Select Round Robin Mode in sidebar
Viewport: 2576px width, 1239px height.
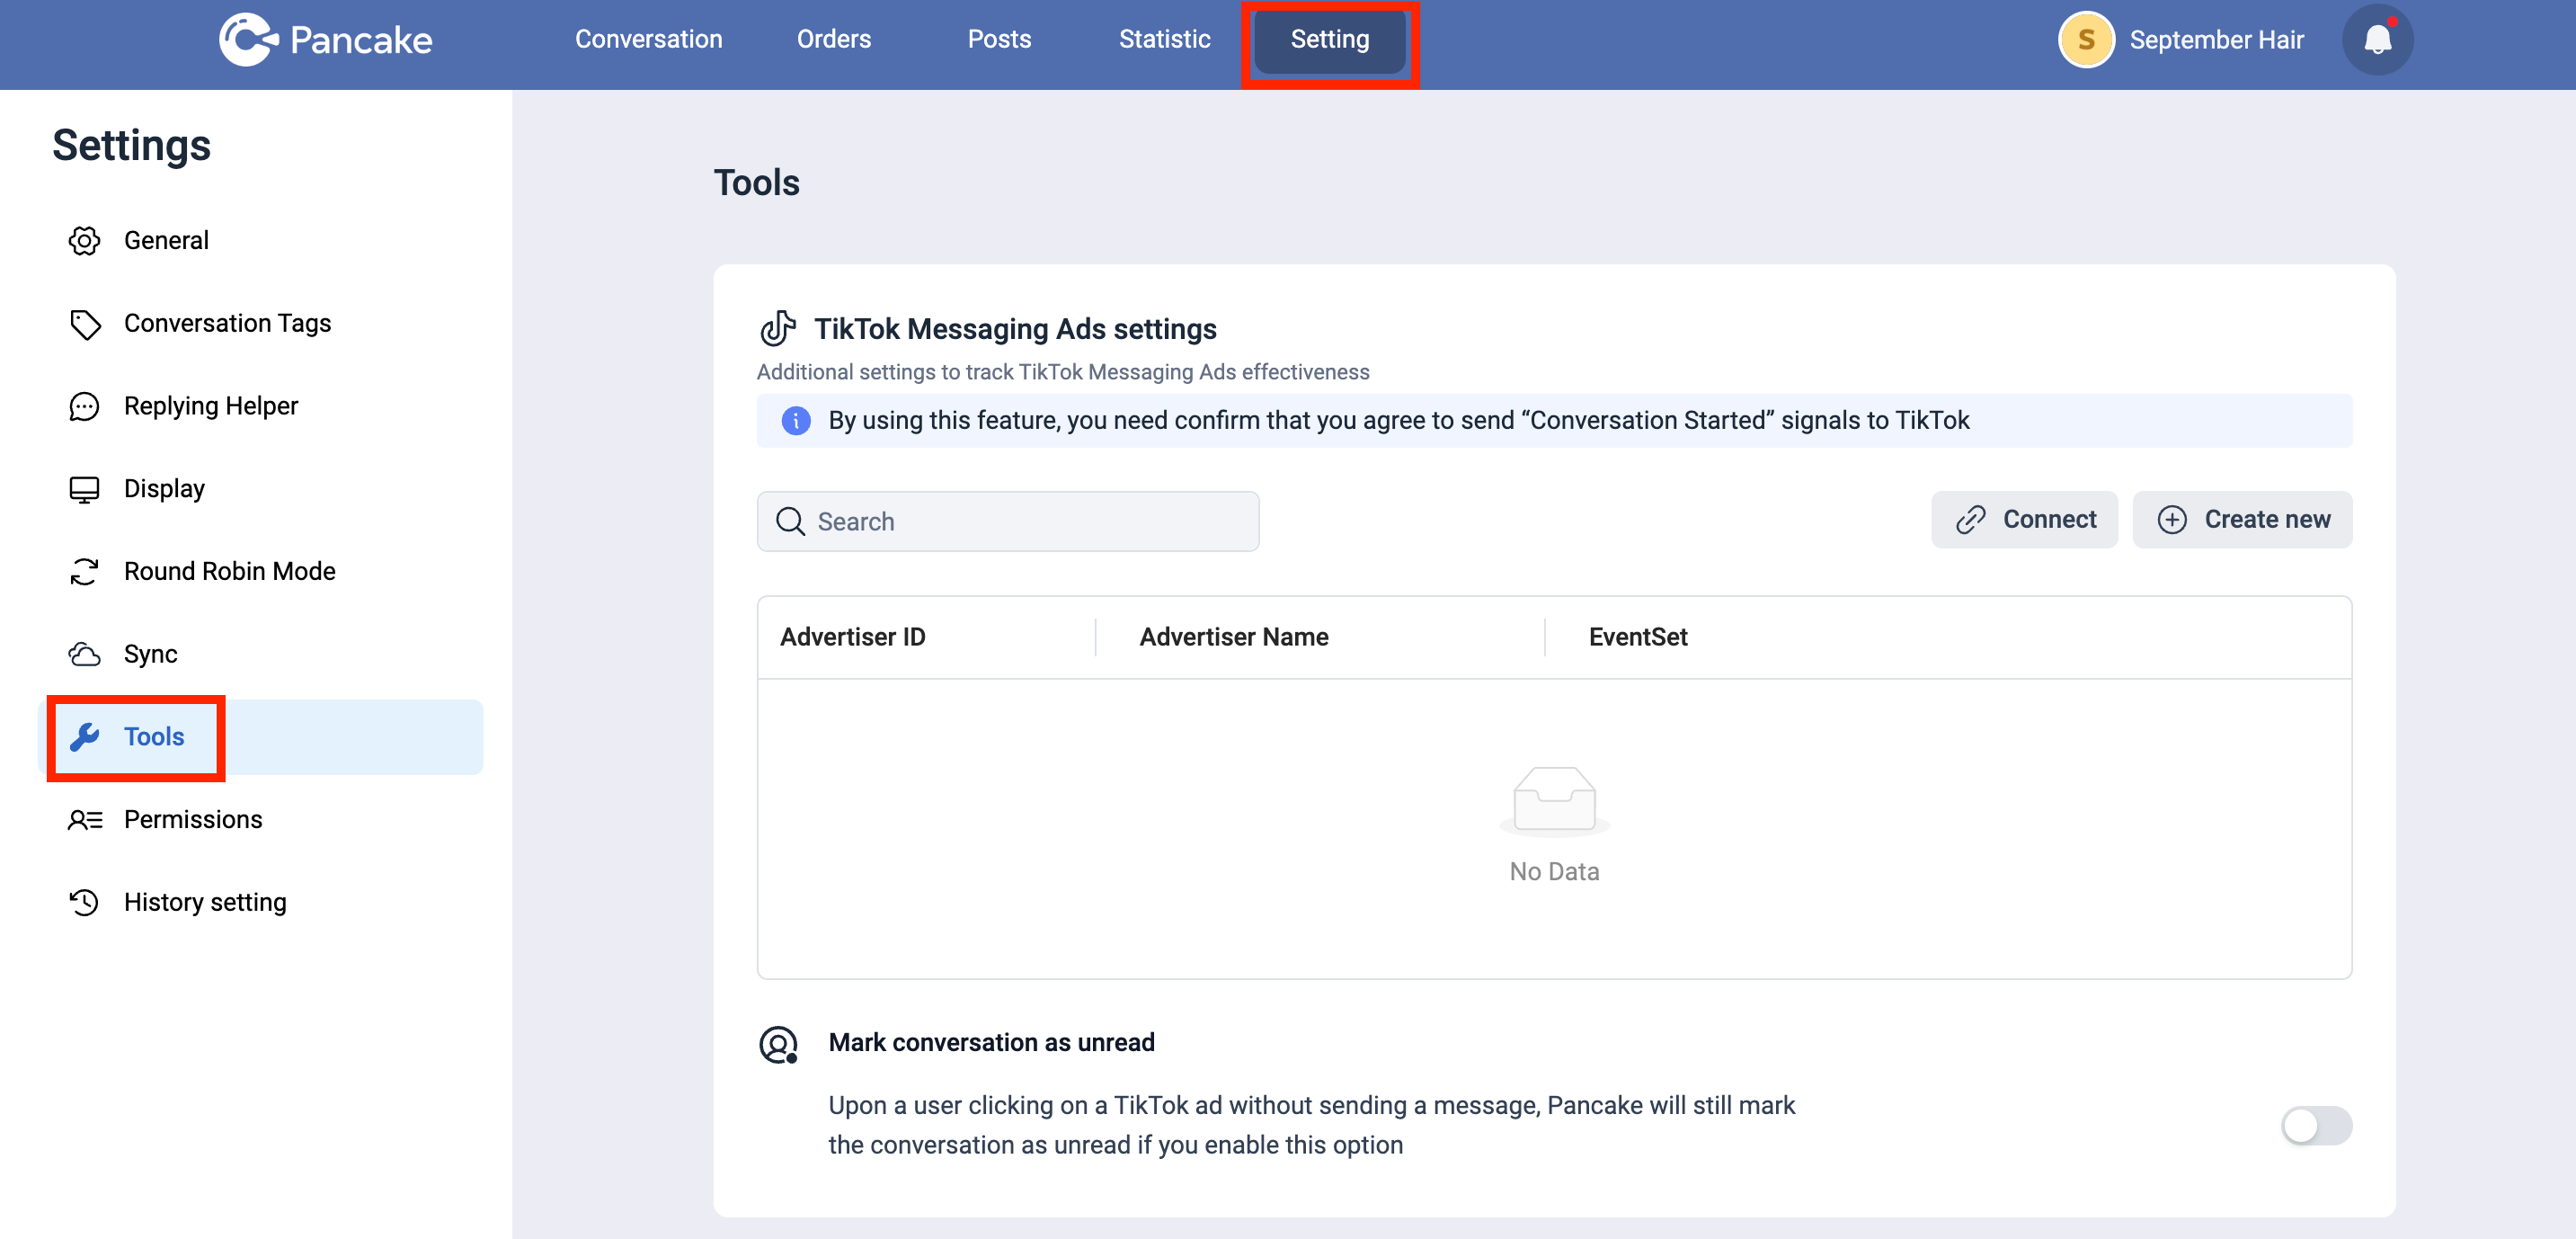(260, 572)
